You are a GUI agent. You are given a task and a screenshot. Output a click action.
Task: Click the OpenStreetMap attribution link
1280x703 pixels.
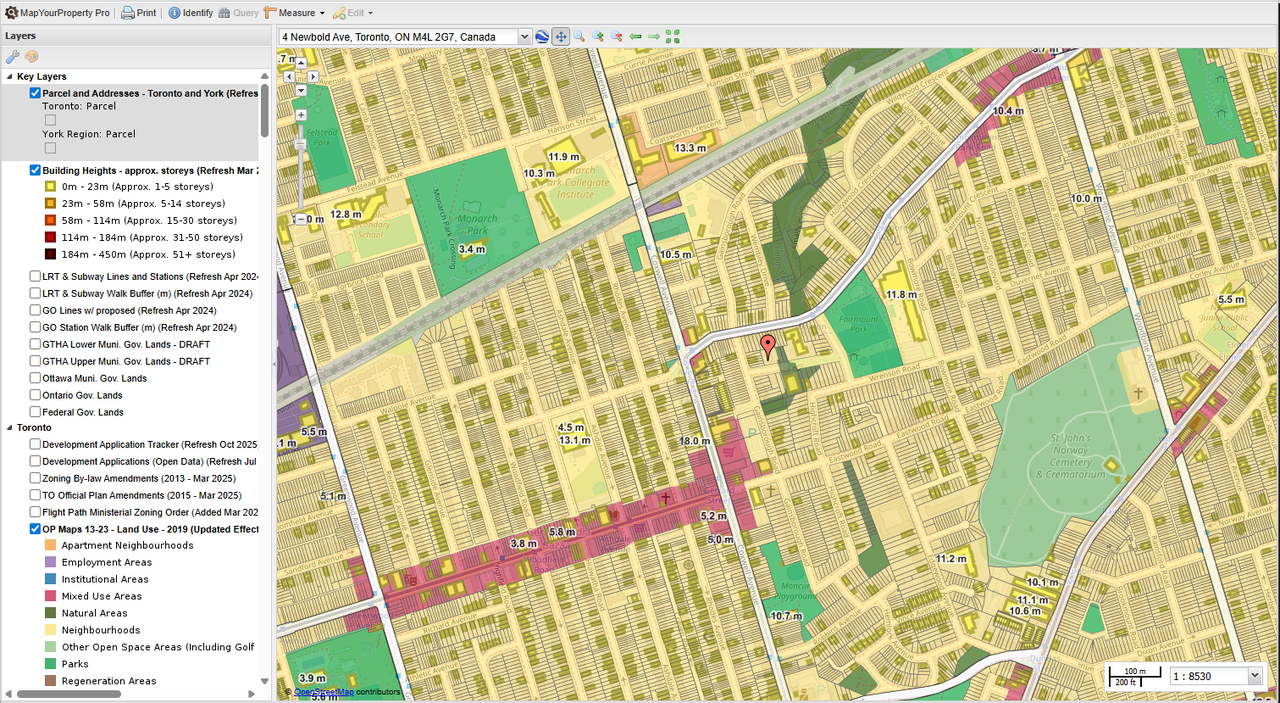323,692
